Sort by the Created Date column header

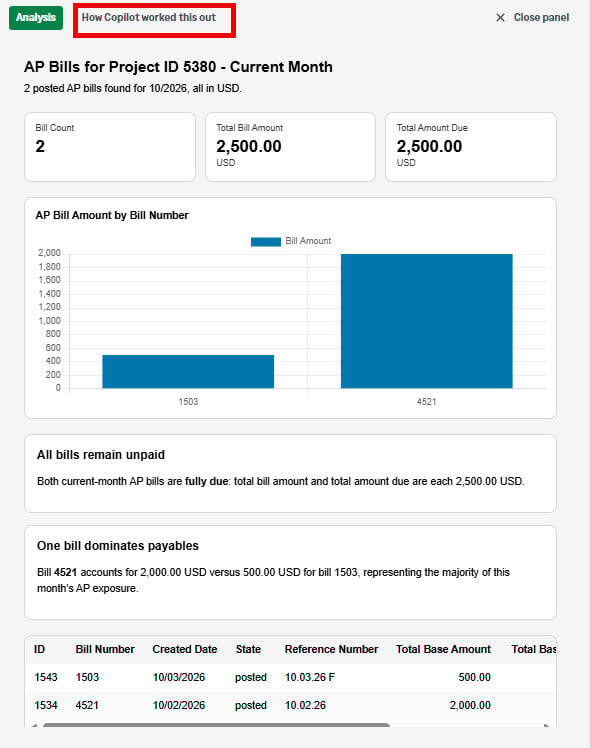click(185, 649)
